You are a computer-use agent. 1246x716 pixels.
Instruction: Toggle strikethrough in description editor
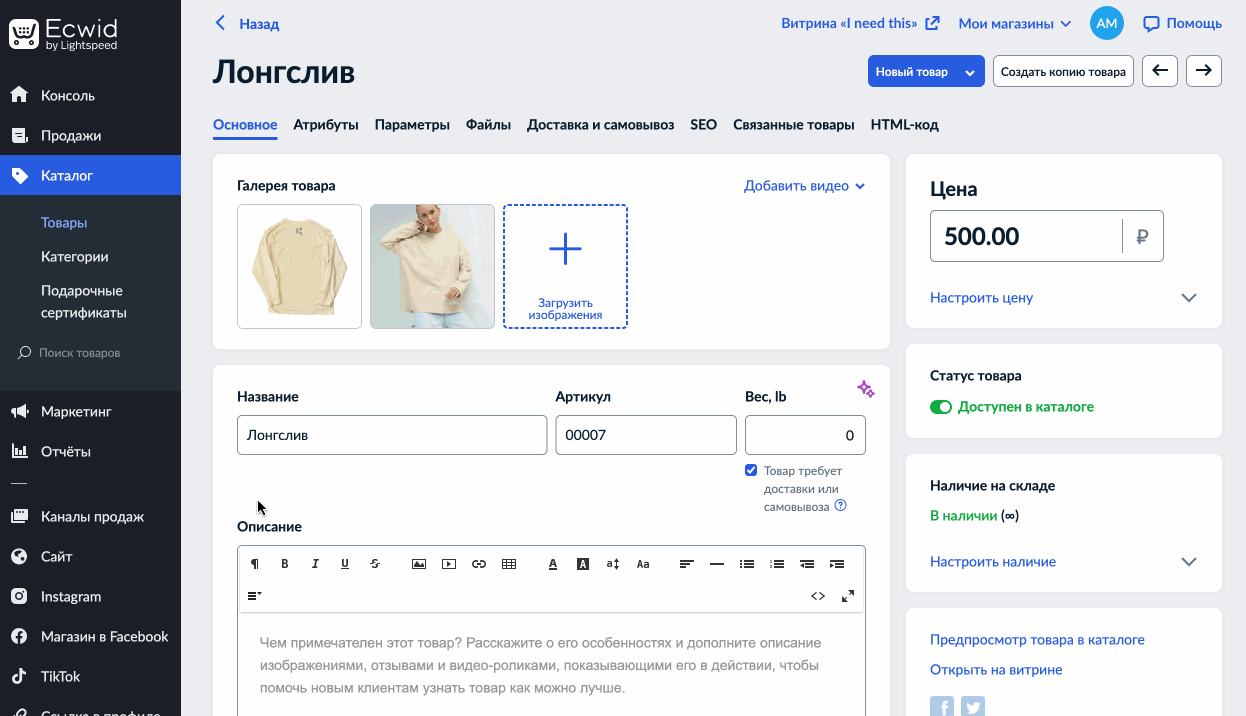[x=375, y=564]
